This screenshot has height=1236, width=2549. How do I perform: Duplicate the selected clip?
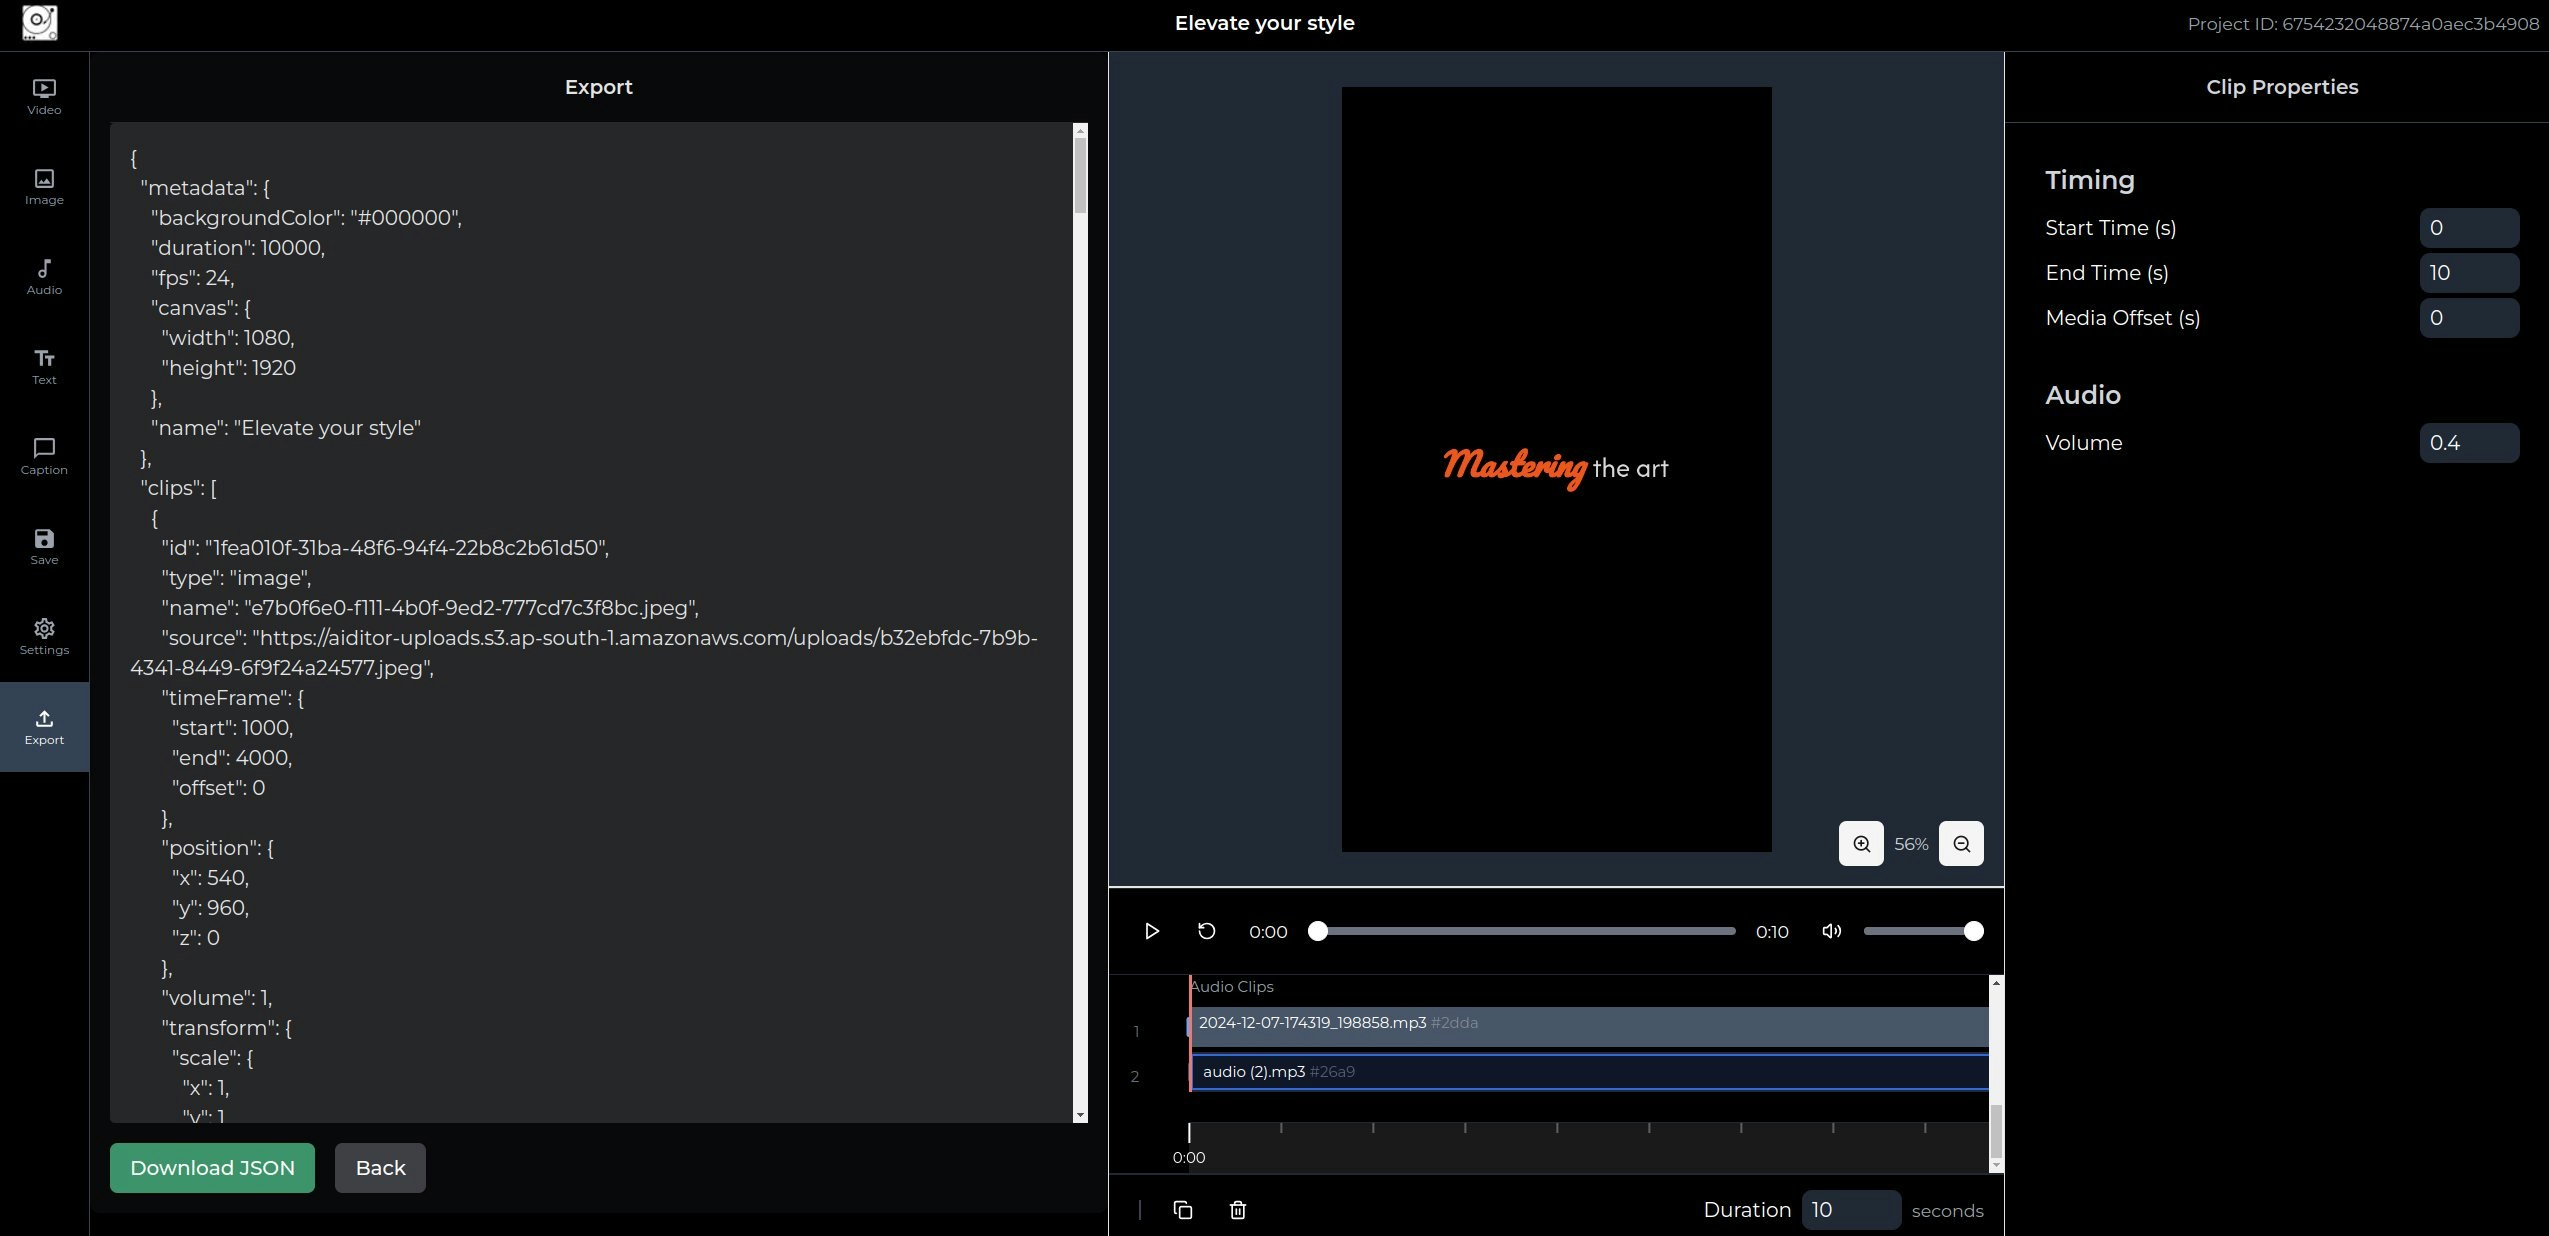coord(1183,1210)
